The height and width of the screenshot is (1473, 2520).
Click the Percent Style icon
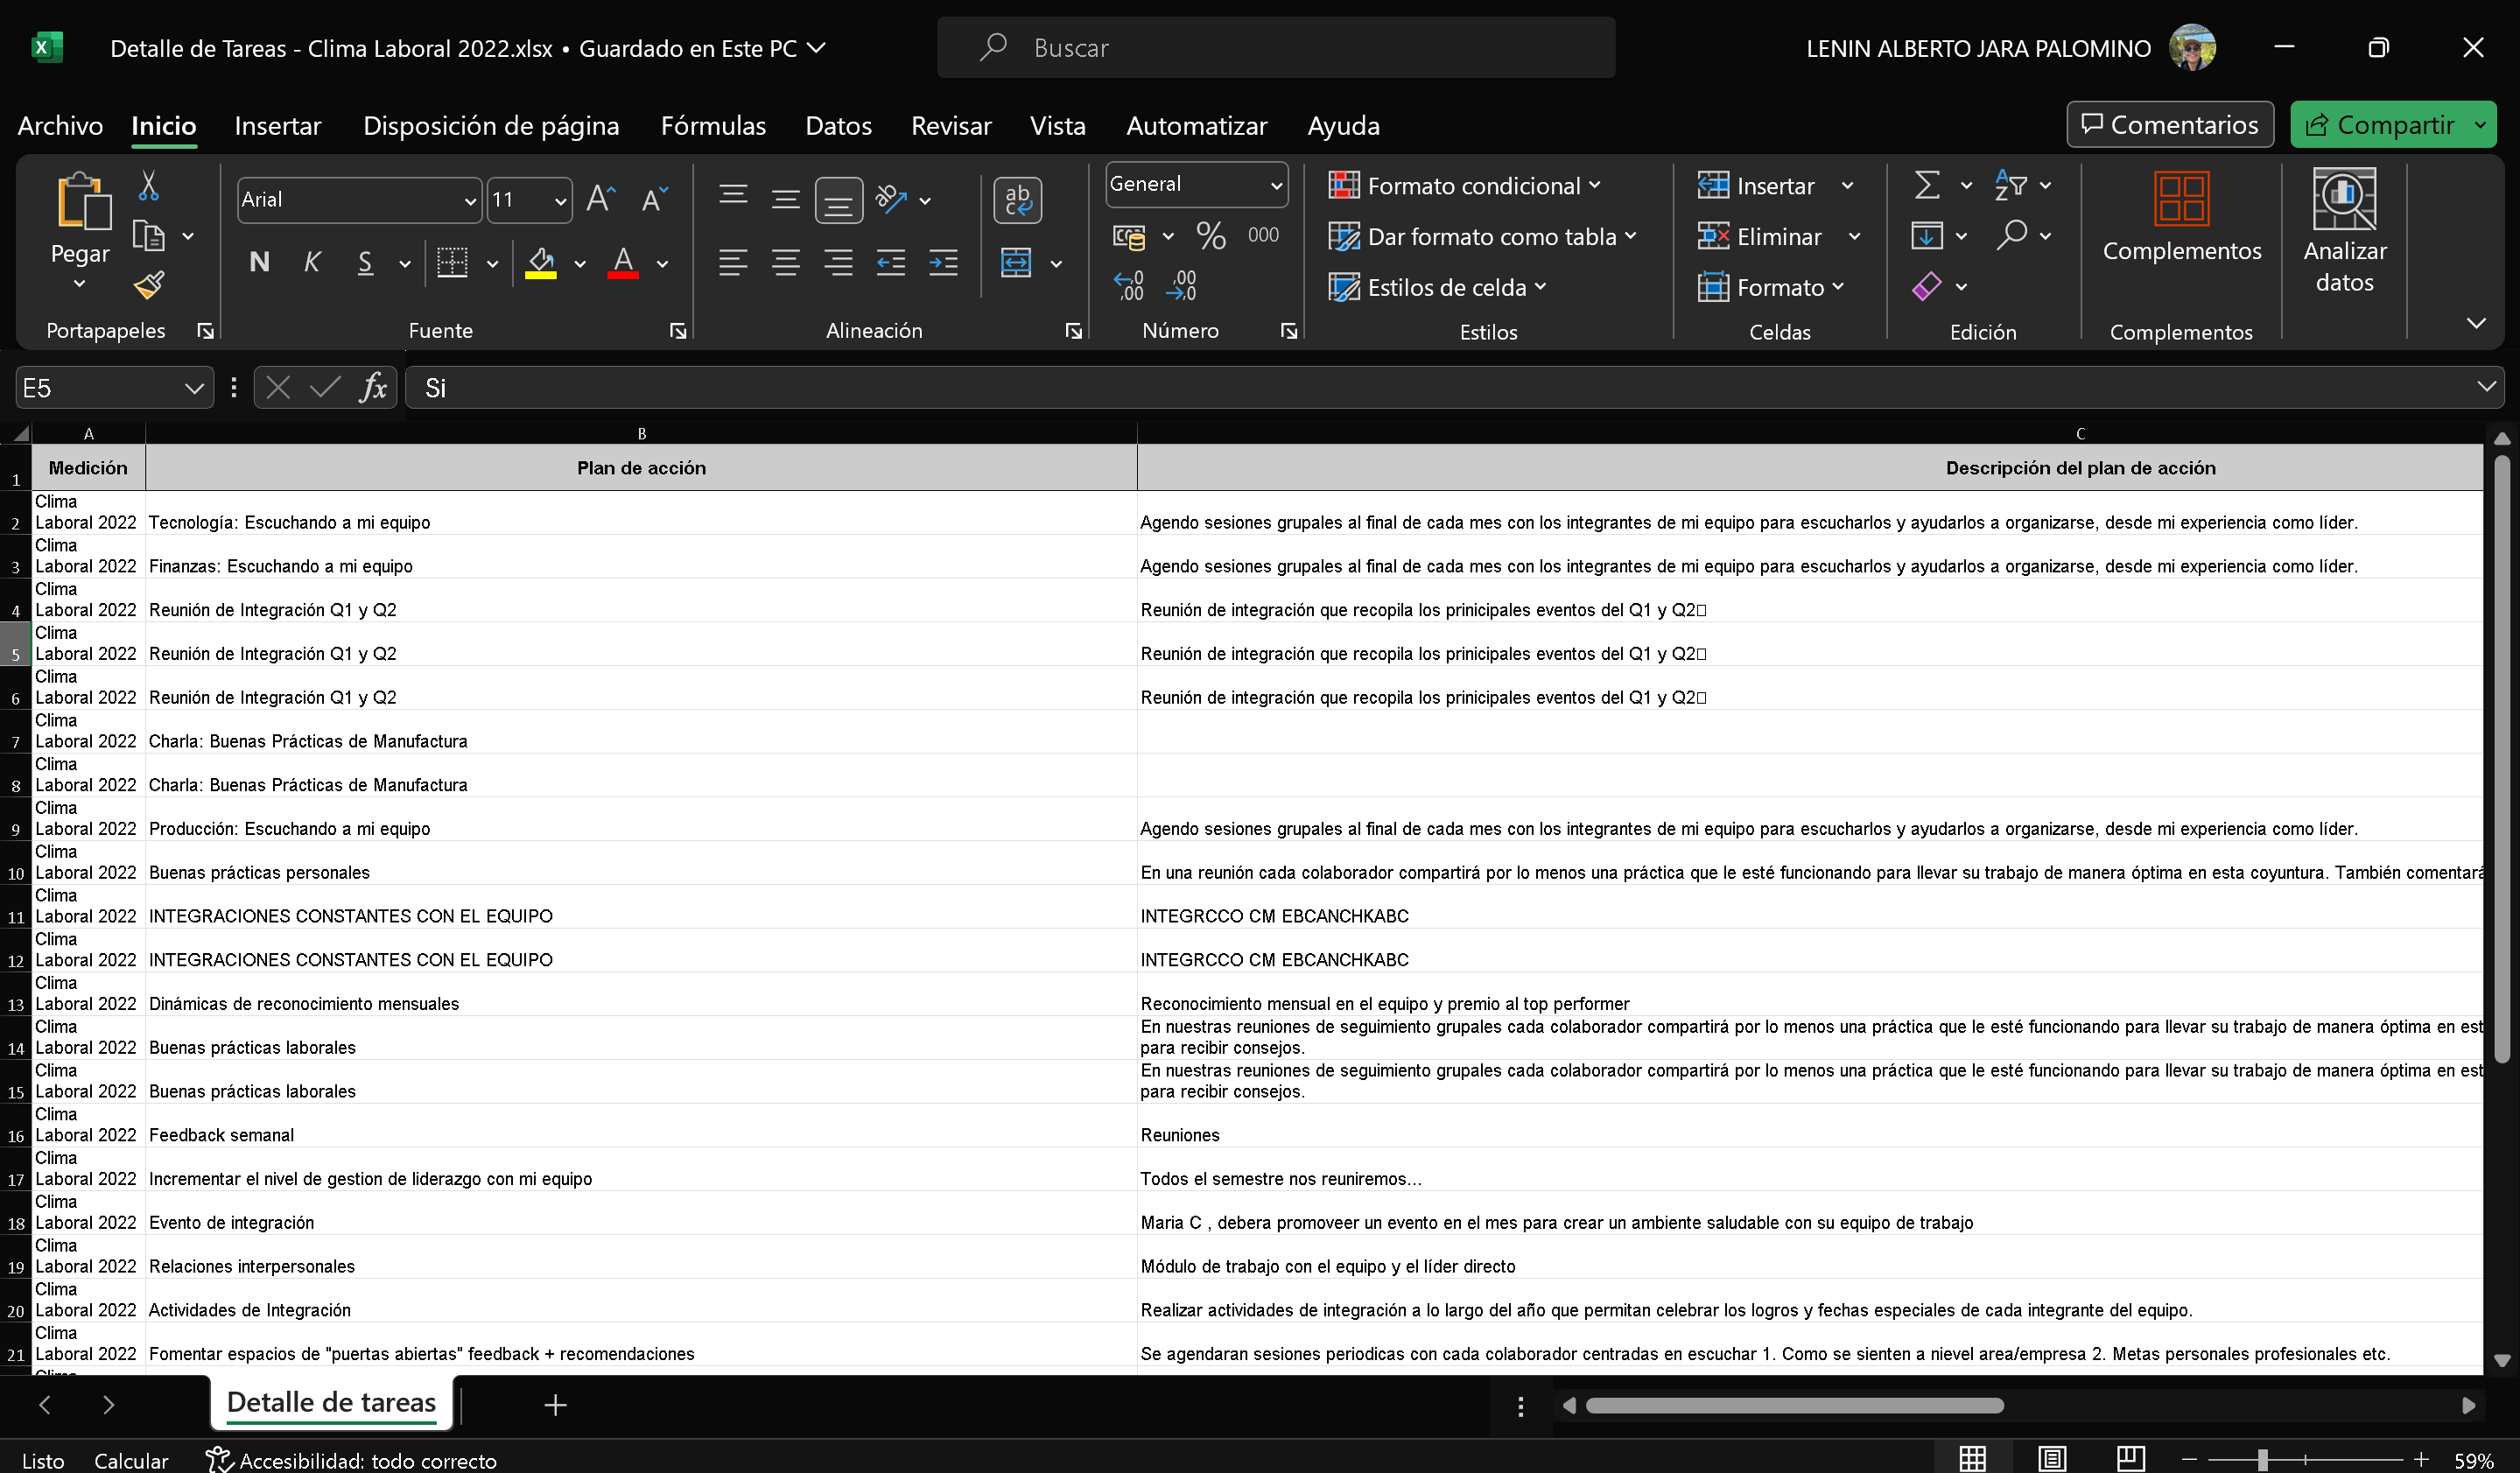[x=1211, y=236]
